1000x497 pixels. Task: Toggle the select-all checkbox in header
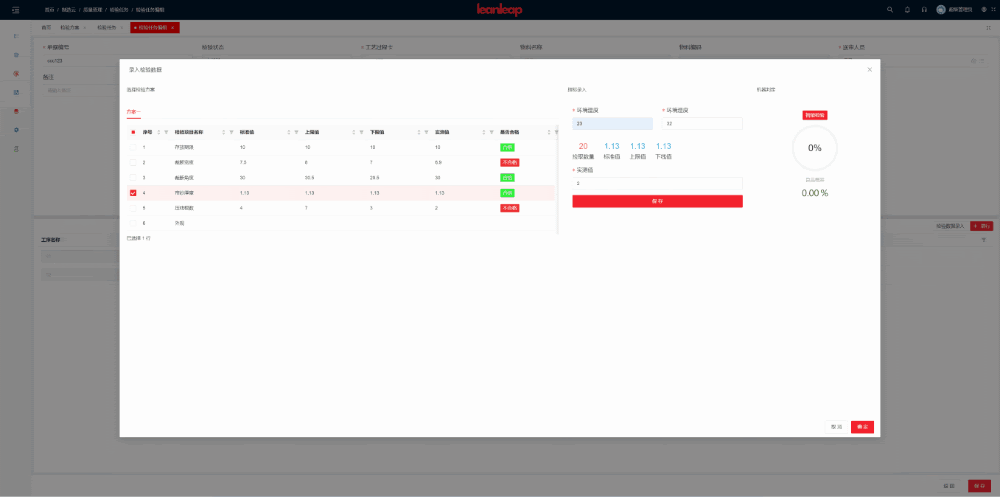point(133,132)
